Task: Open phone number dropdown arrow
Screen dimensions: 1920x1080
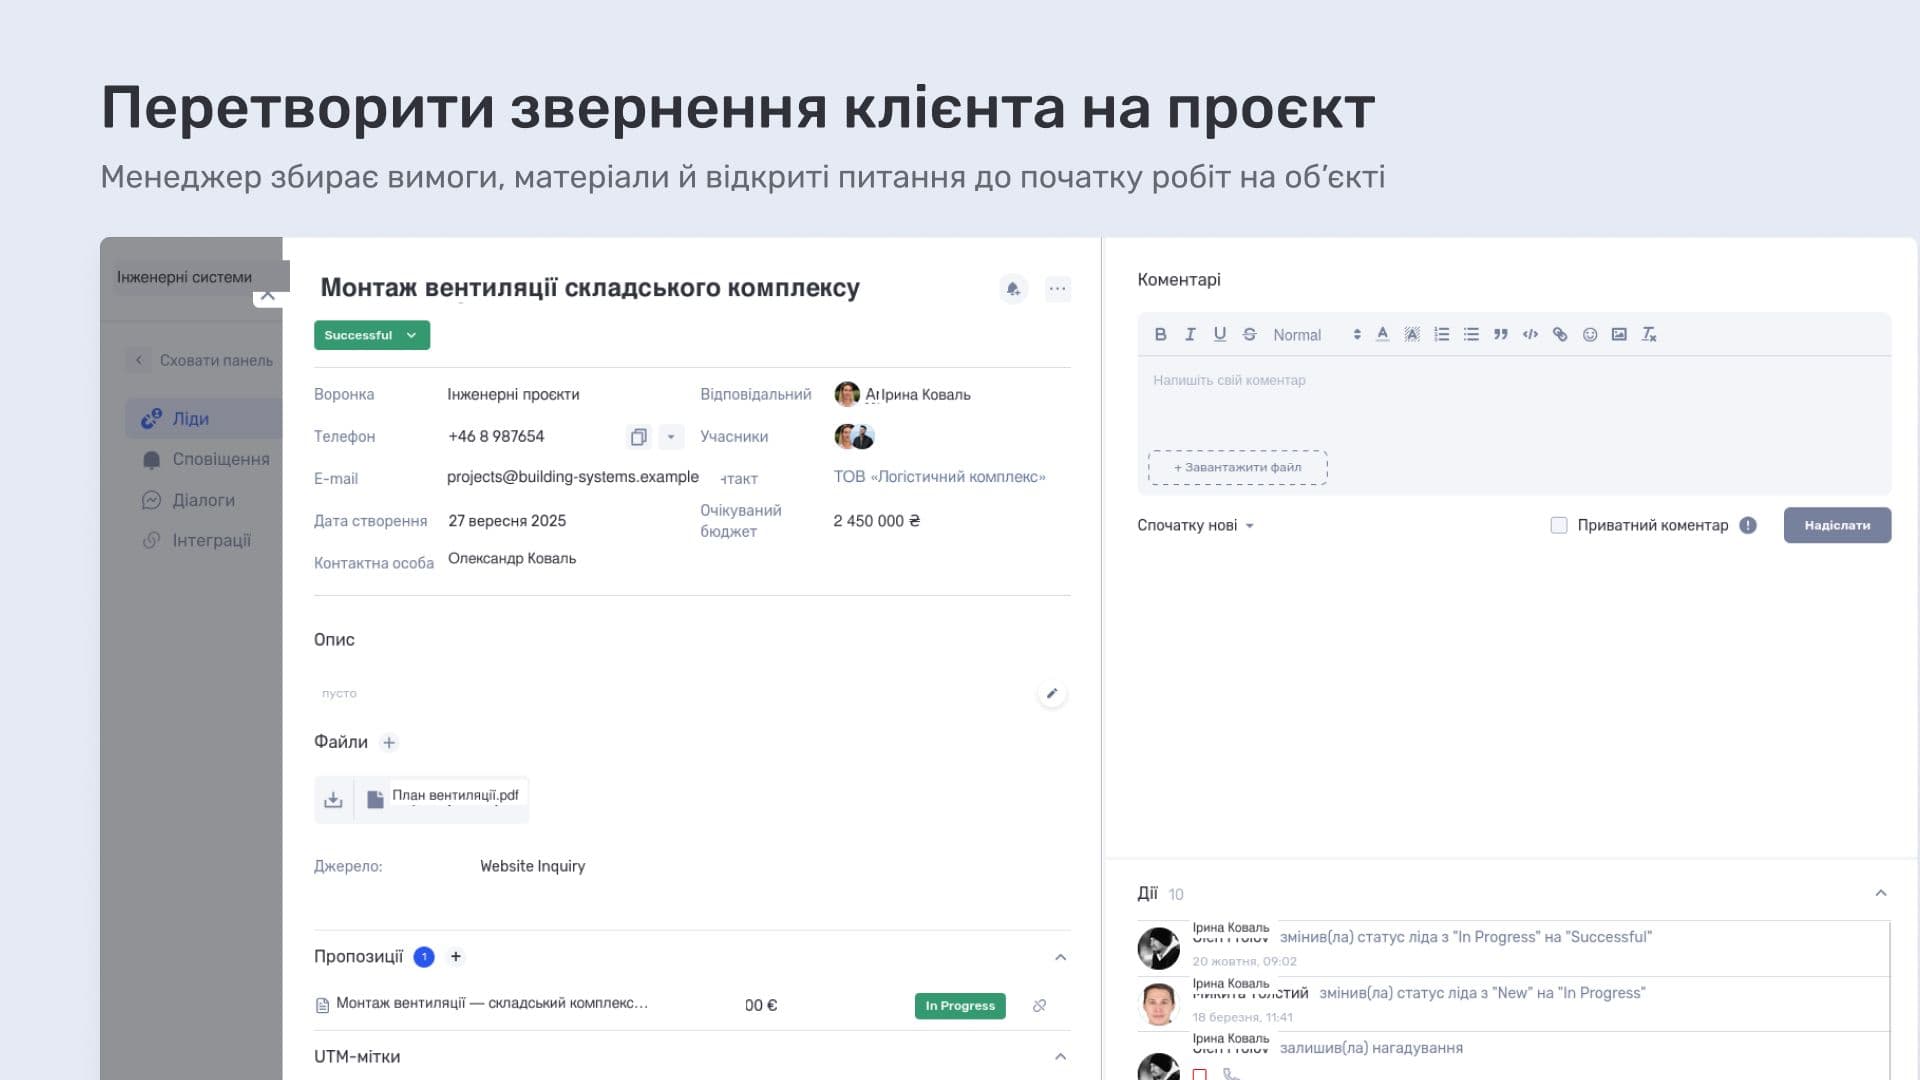Action: (671, 437)
